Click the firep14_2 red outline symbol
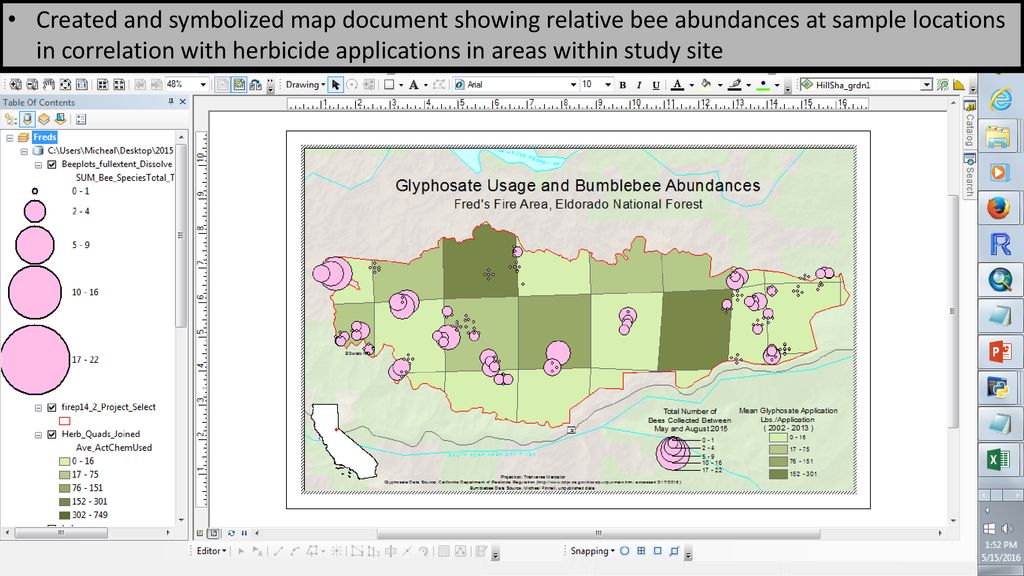 65,421
